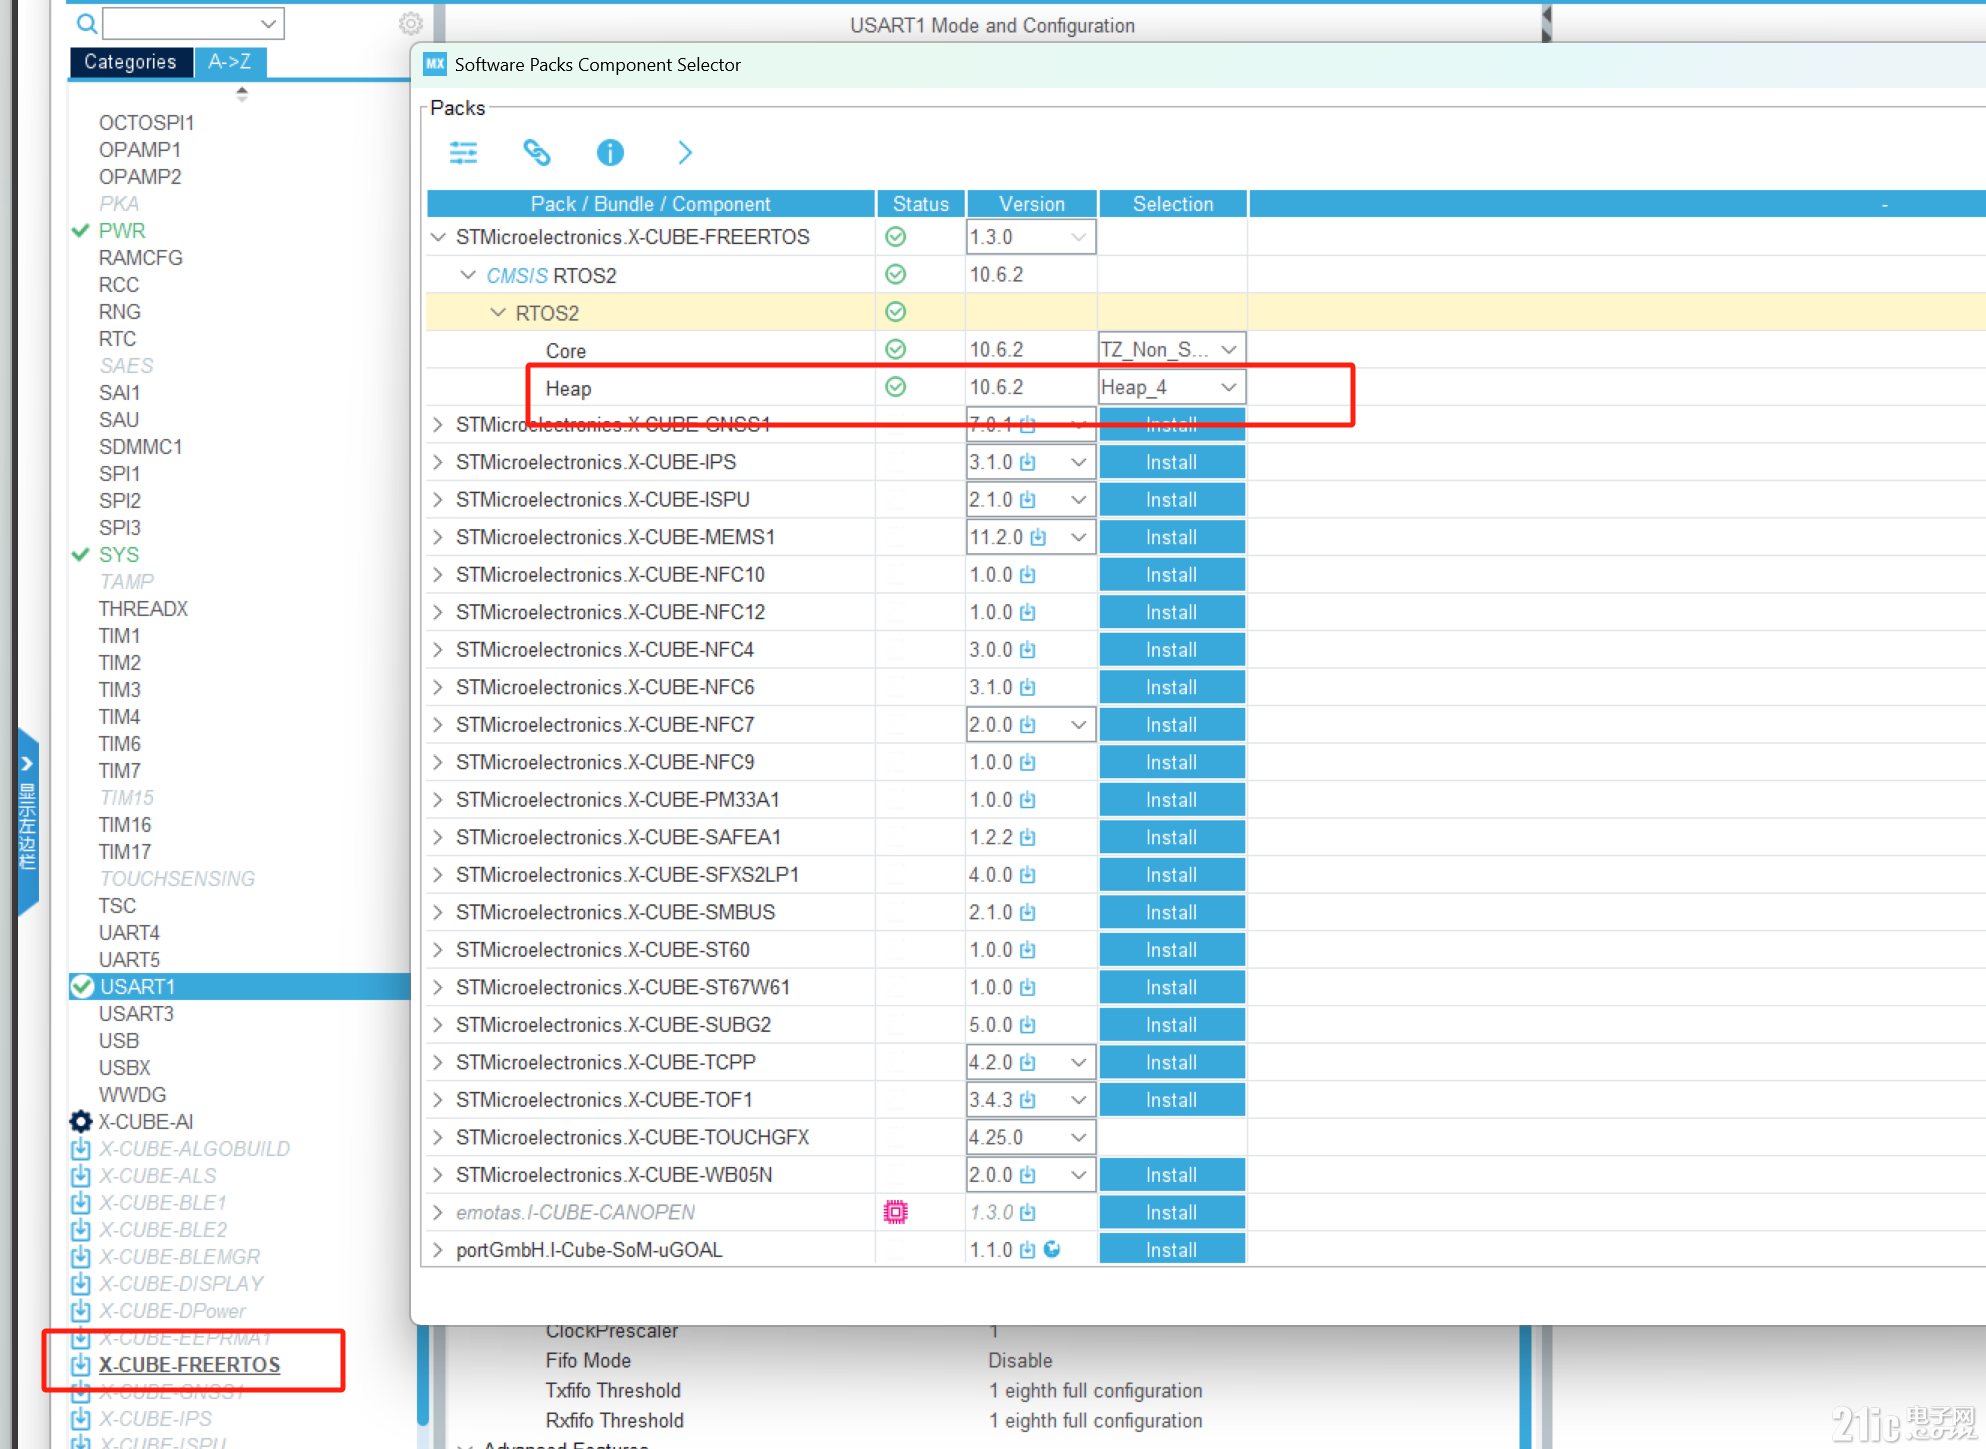Click the chain link icon in Packs
This screenshot has height=1449, width=1986.
click(537, 152)
